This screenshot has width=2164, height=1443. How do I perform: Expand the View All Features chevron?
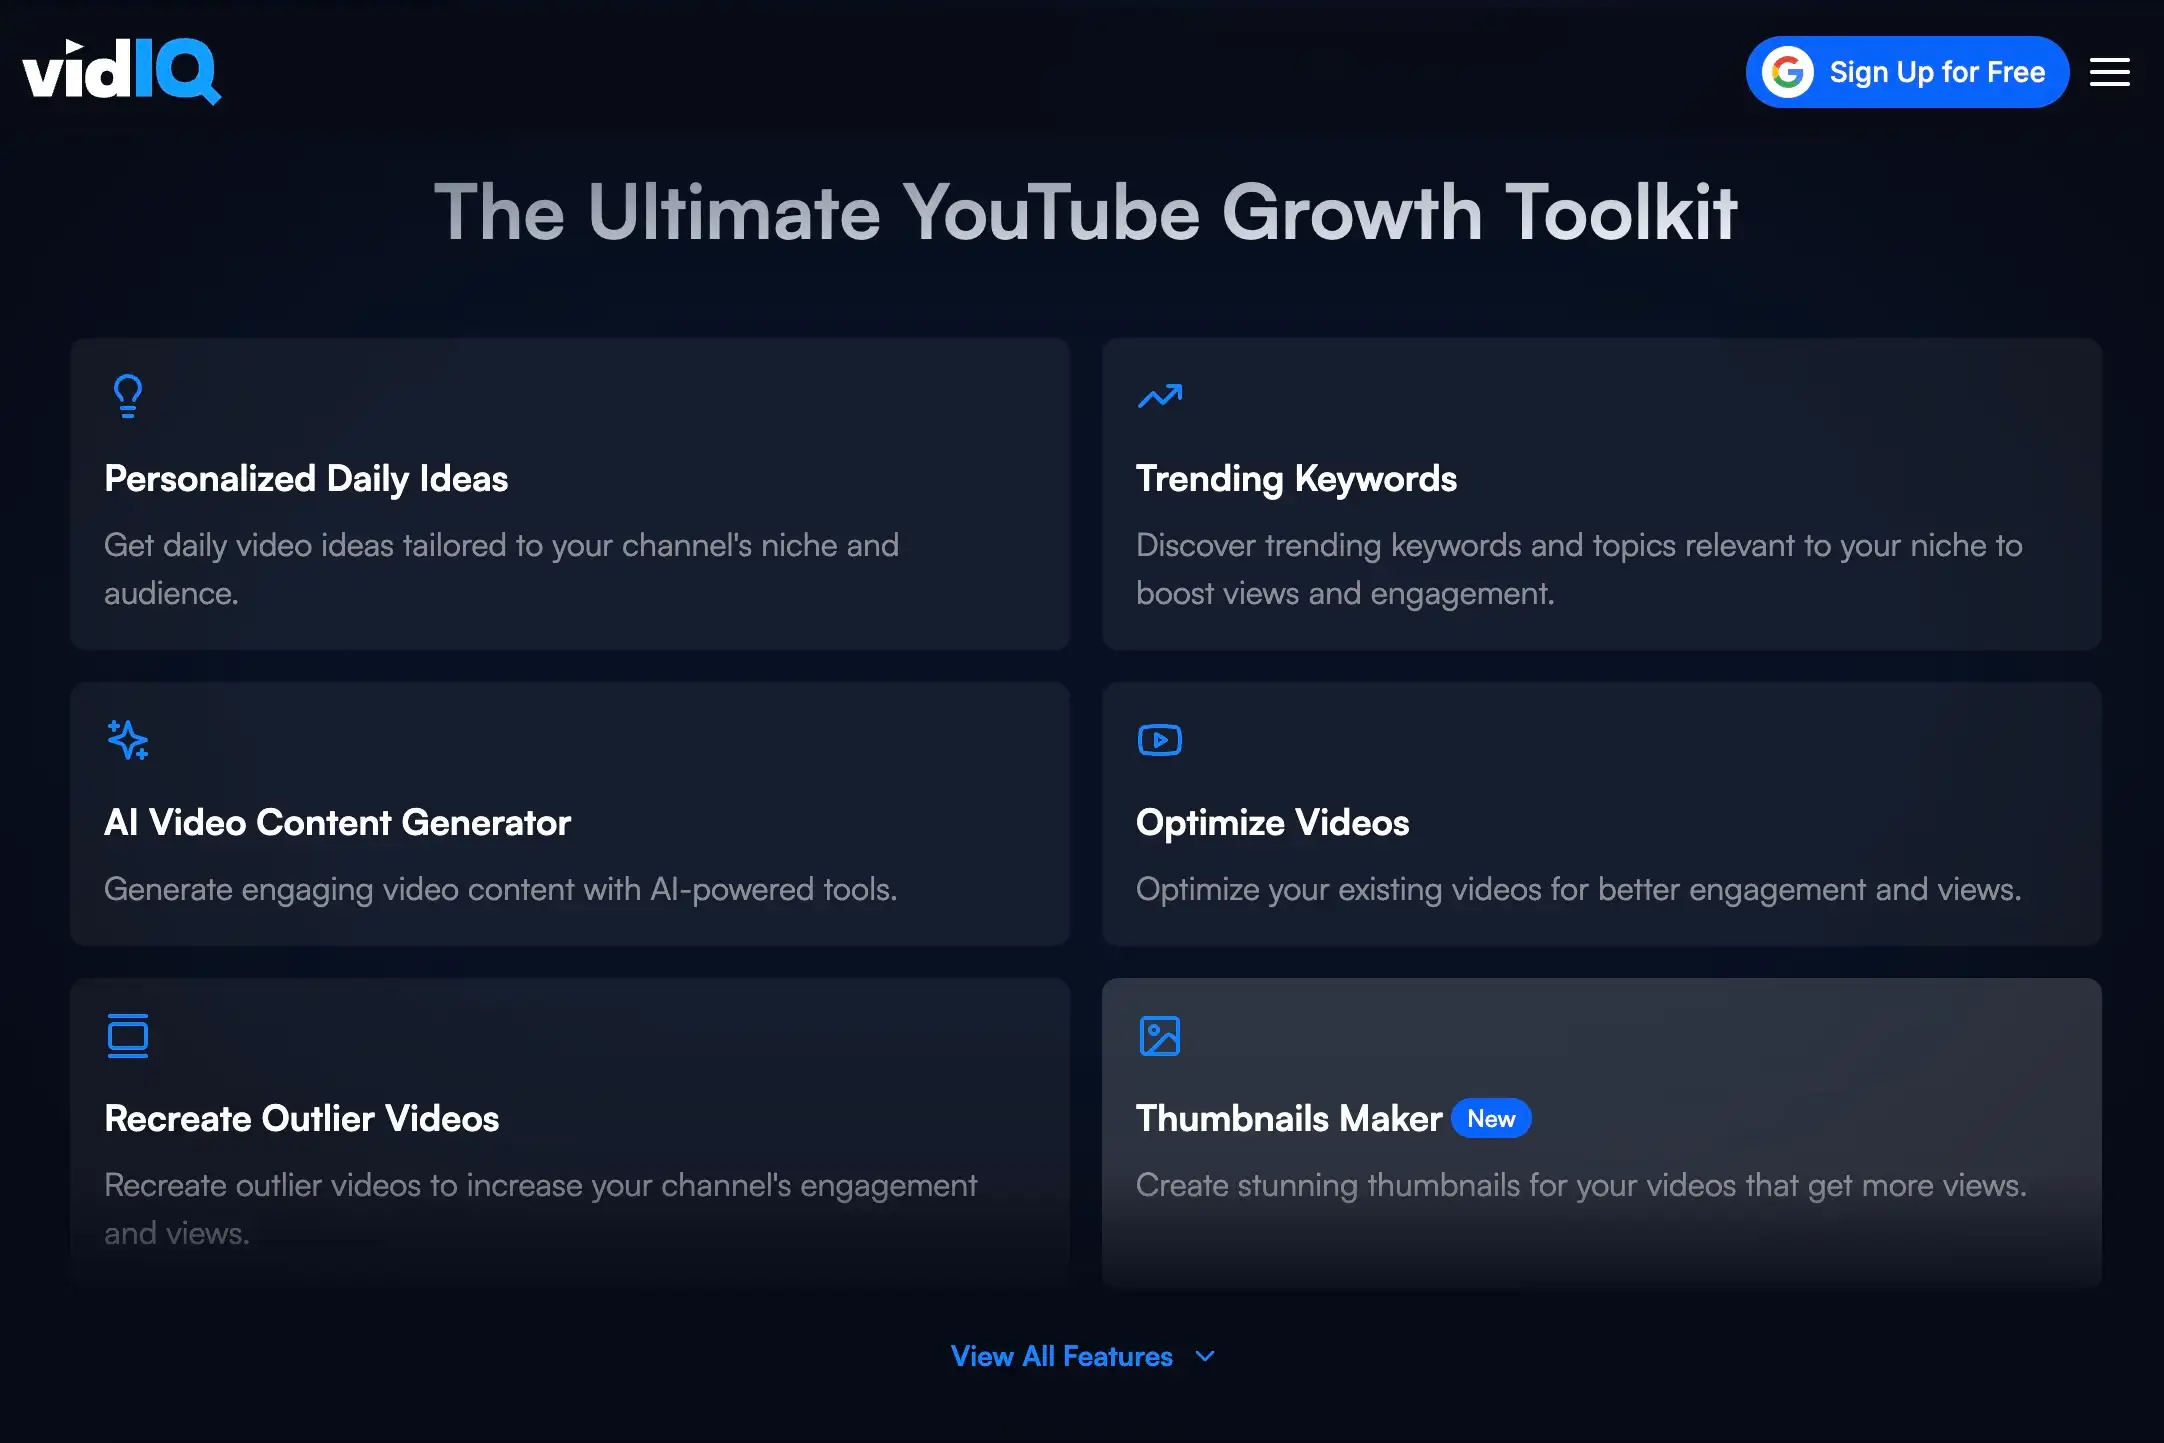1205,1356
